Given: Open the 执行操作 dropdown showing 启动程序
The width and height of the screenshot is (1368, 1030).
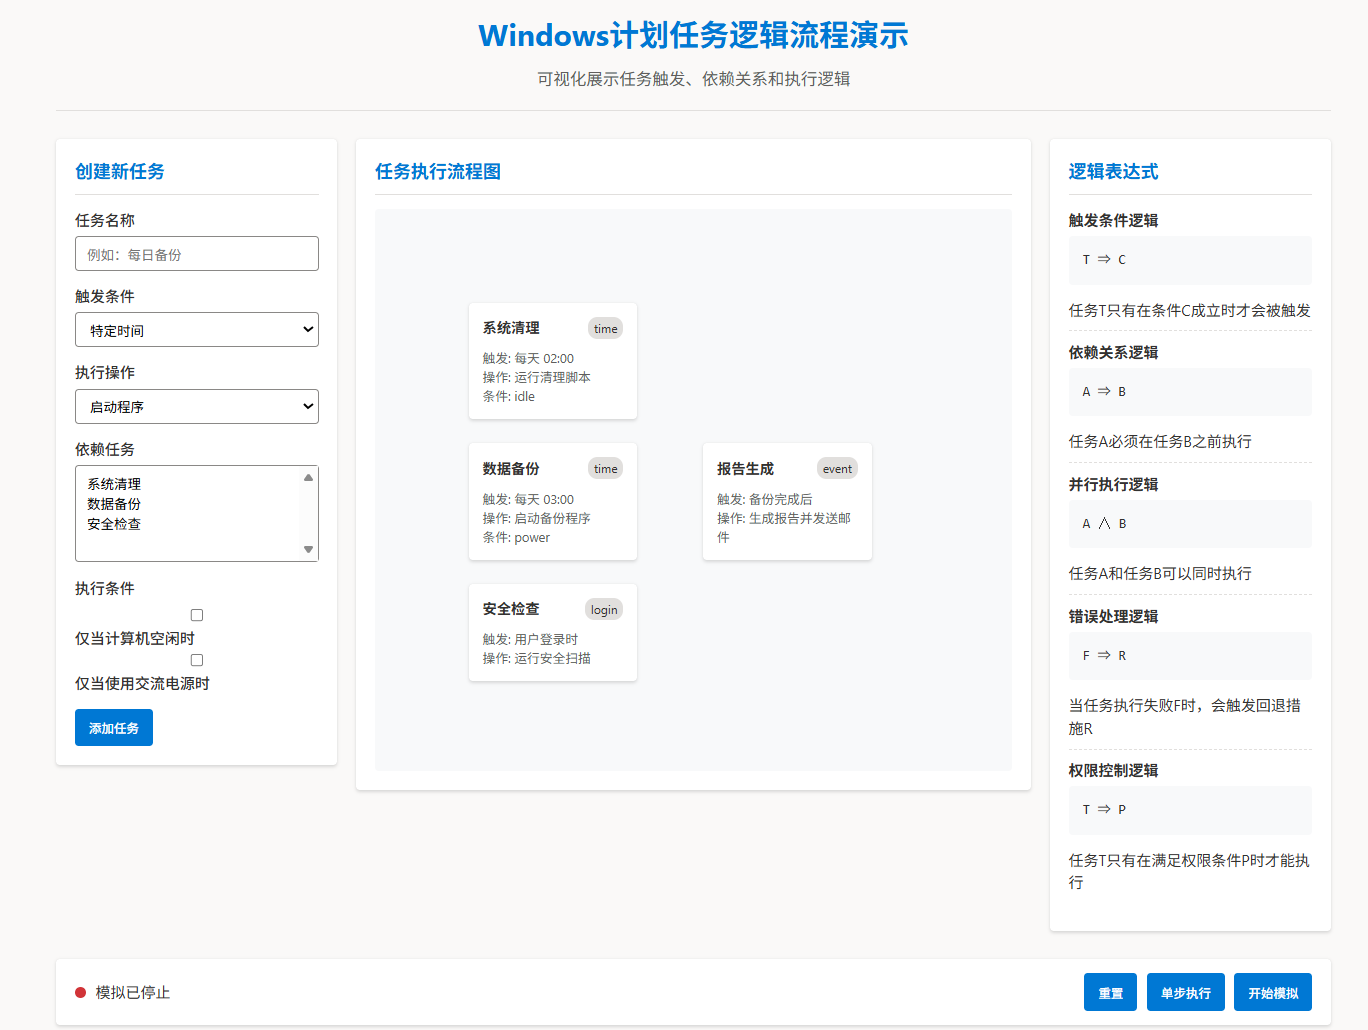Looking at the screenshot, I should 197,407.
